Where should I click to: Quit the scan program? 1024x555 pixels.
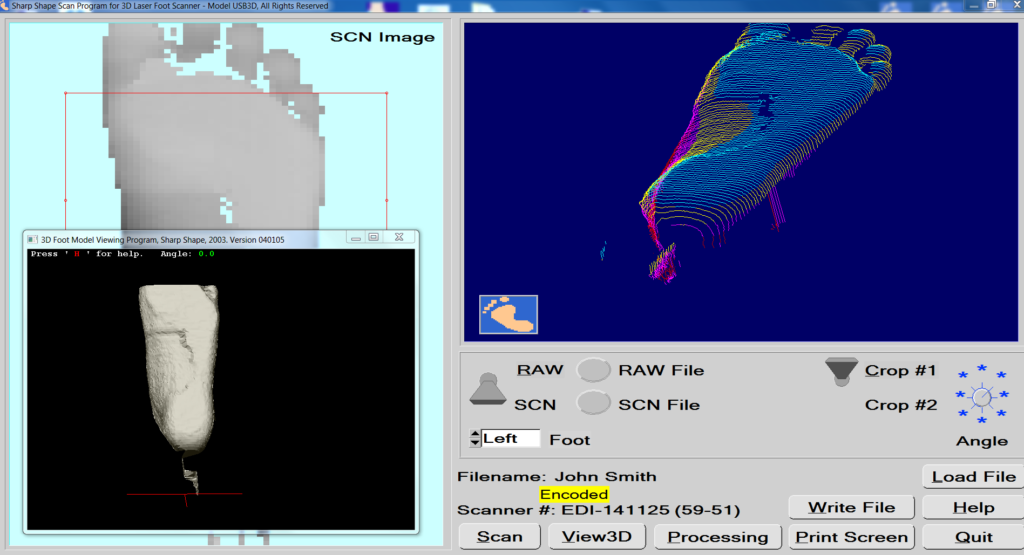point(972,536)
